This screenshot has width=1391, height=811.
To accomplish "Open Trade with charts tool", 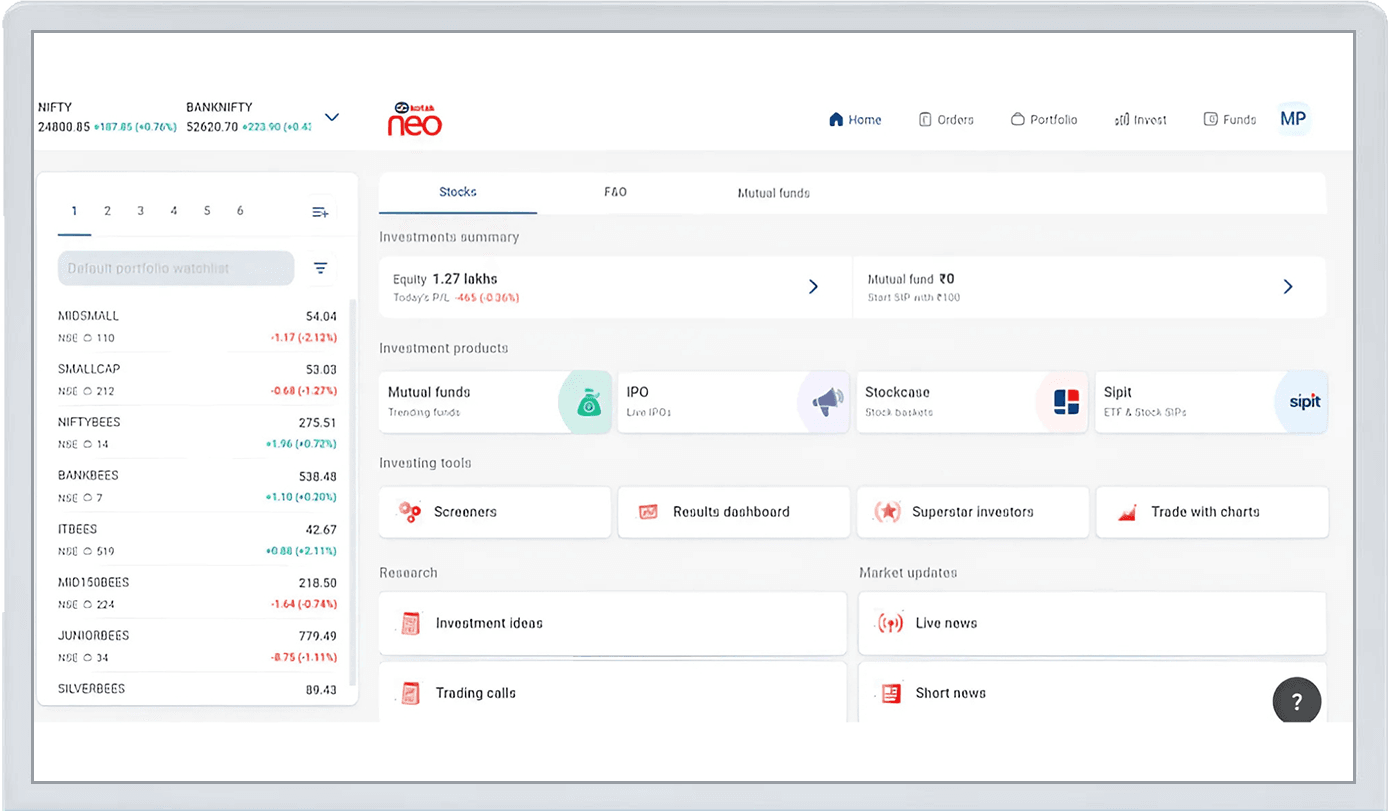I will click(x=1211, y=512).
